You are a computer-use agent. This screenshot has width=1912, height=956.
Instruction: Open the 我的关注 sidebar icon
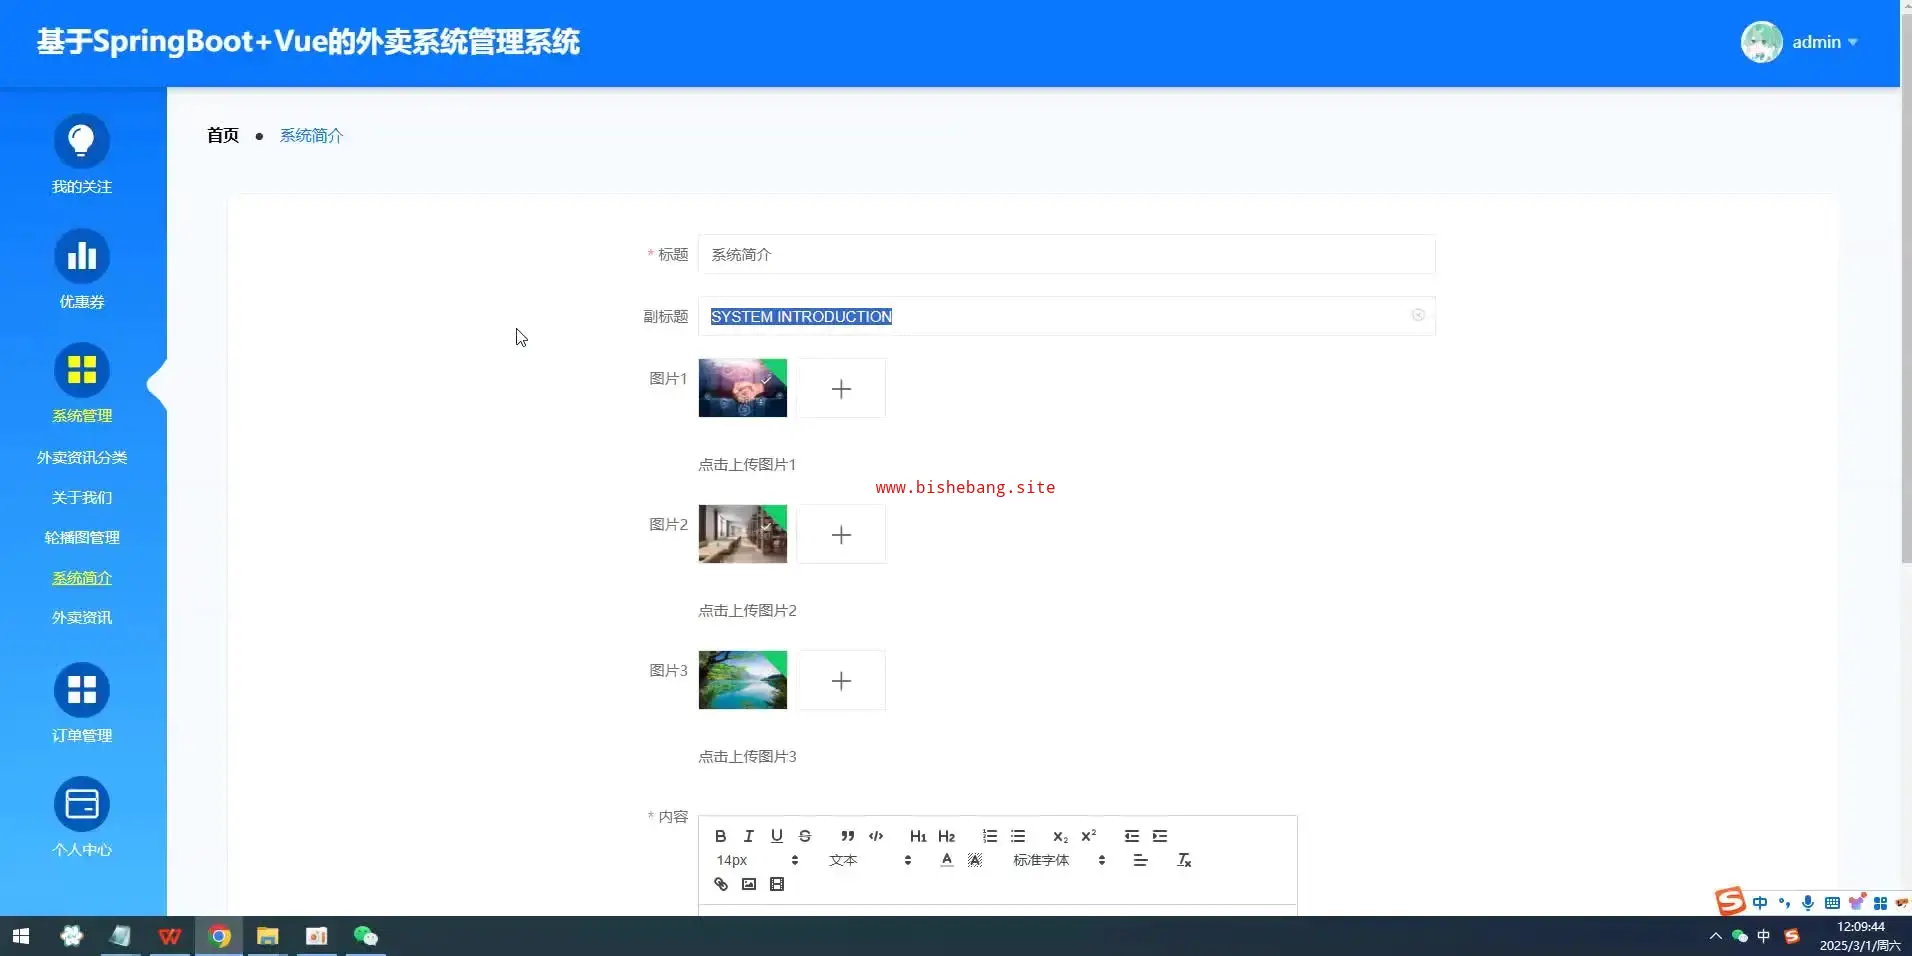point(82,142)
